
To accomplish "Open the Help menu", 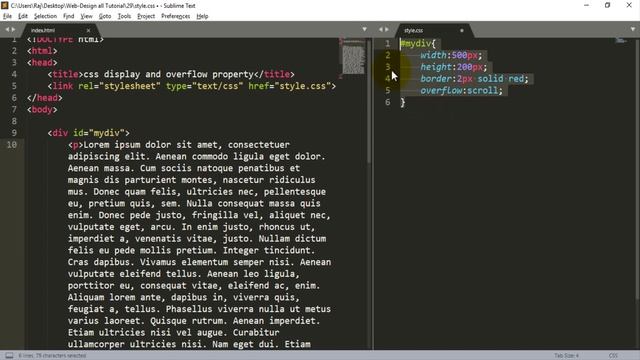I will [202, 16].
